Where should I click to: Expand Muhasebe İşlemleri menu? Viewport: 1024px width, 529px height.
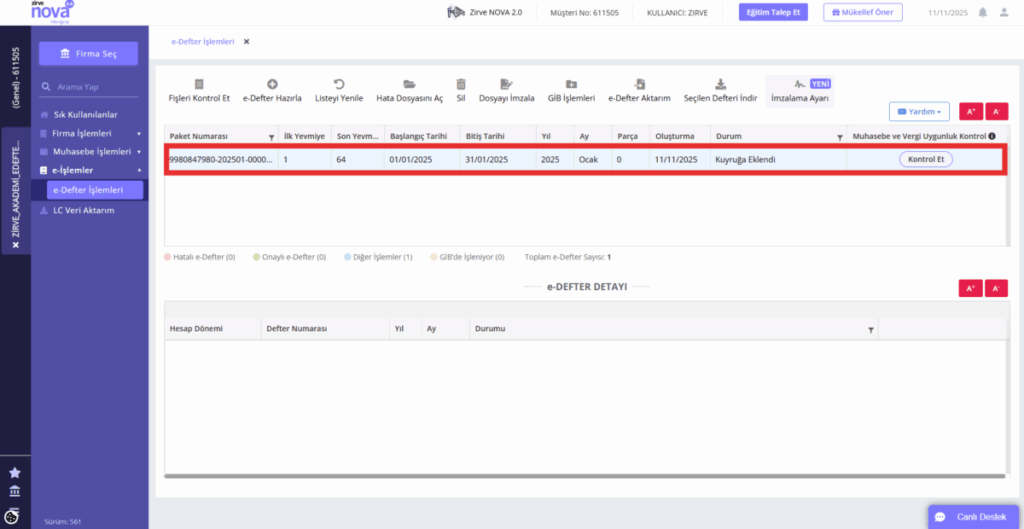point(90,152)
